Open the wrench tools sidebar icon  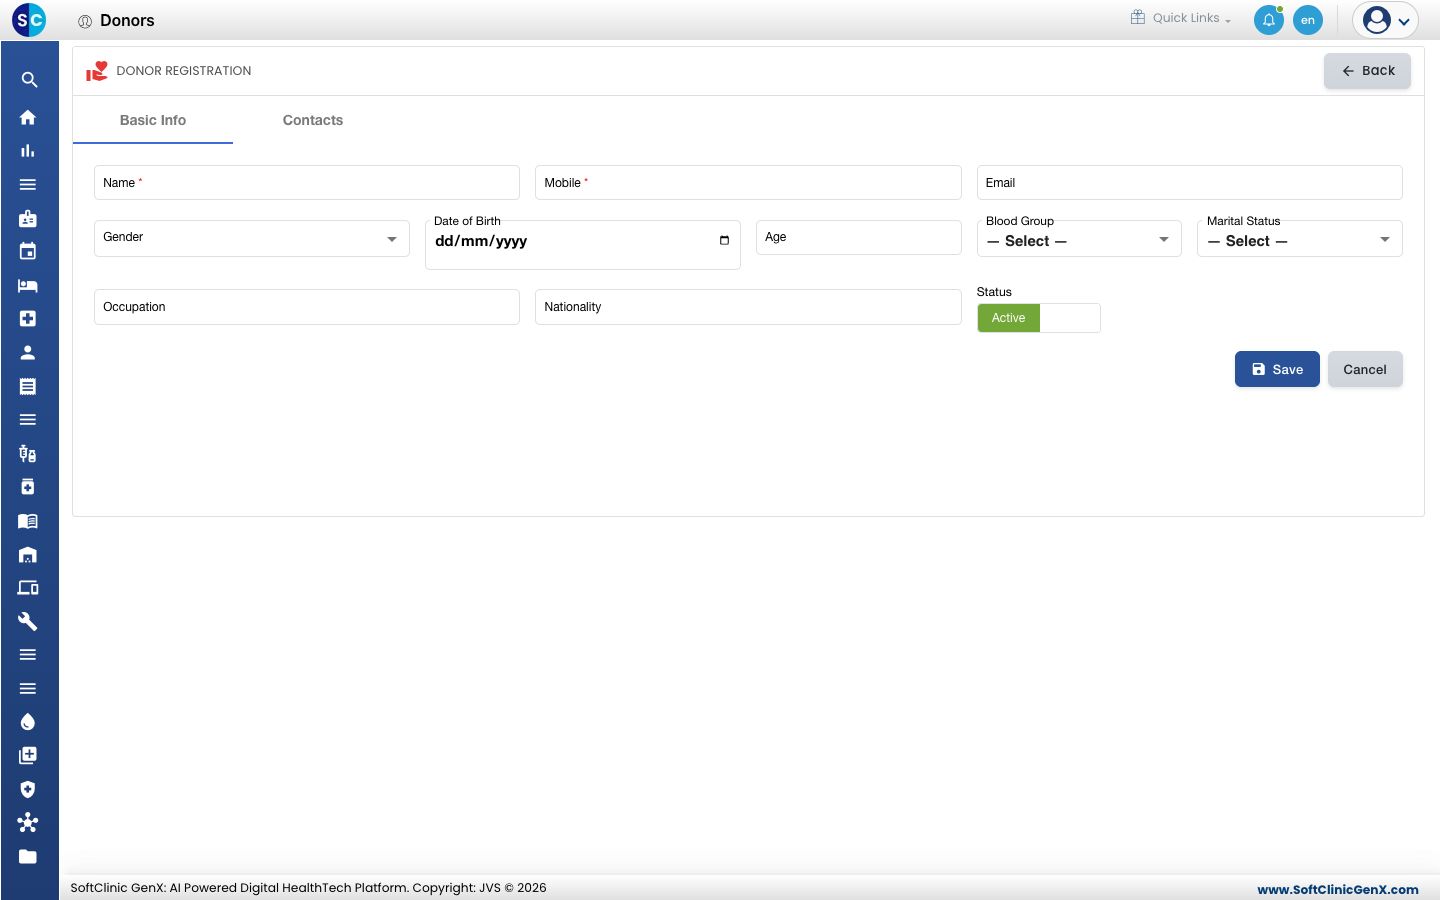tap(28, 621)
